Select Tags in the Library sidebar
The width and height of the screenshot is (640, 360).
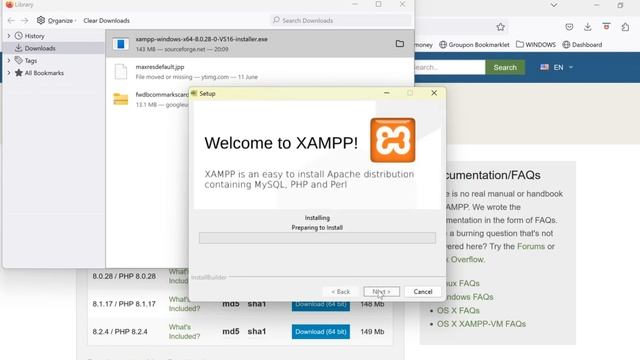[x=31, y=60]
